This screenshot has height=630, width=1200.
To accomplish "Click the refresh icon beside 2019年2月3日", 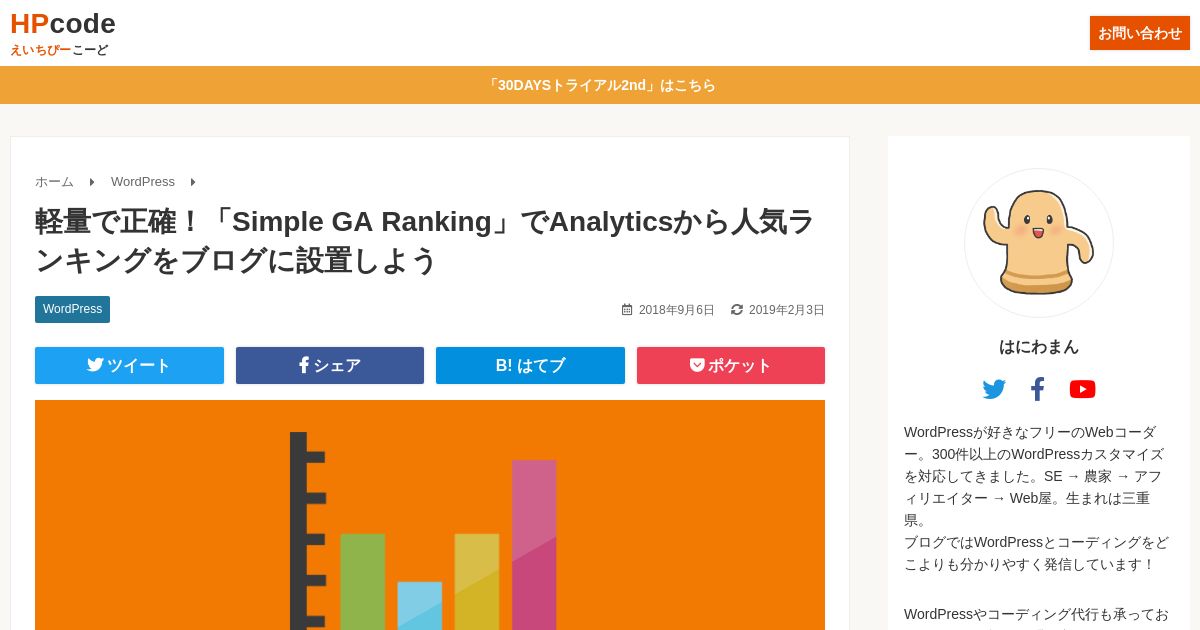I will pyautogui.click(x=737, y=310).
